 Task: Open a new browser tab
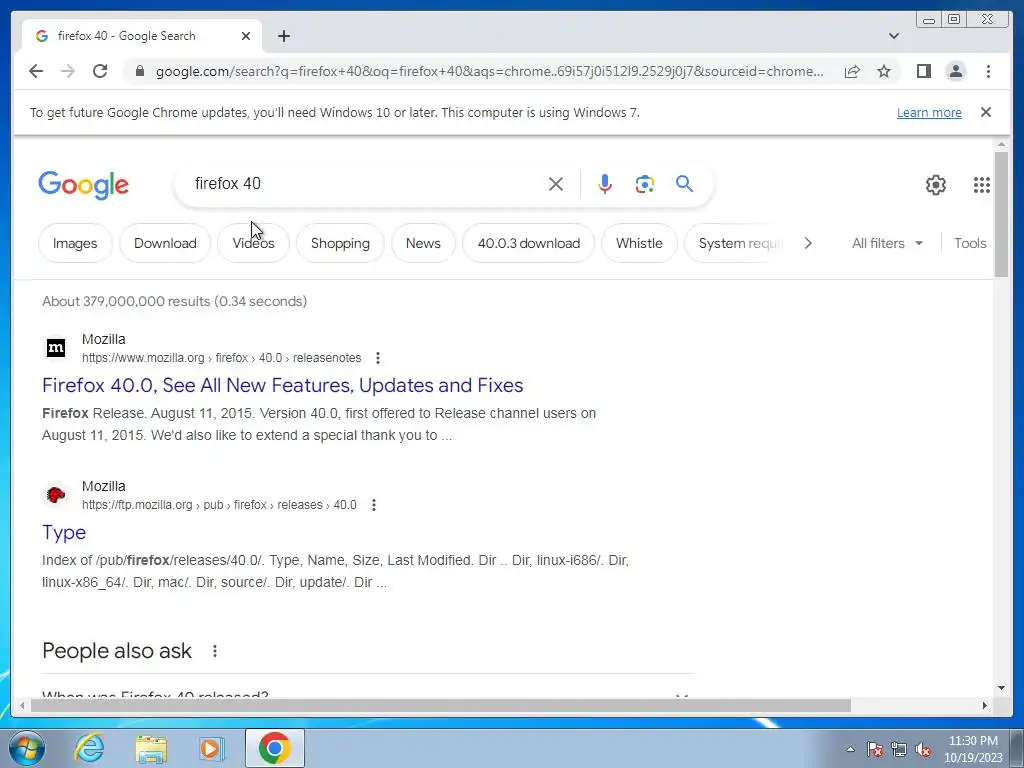[283, 36]
